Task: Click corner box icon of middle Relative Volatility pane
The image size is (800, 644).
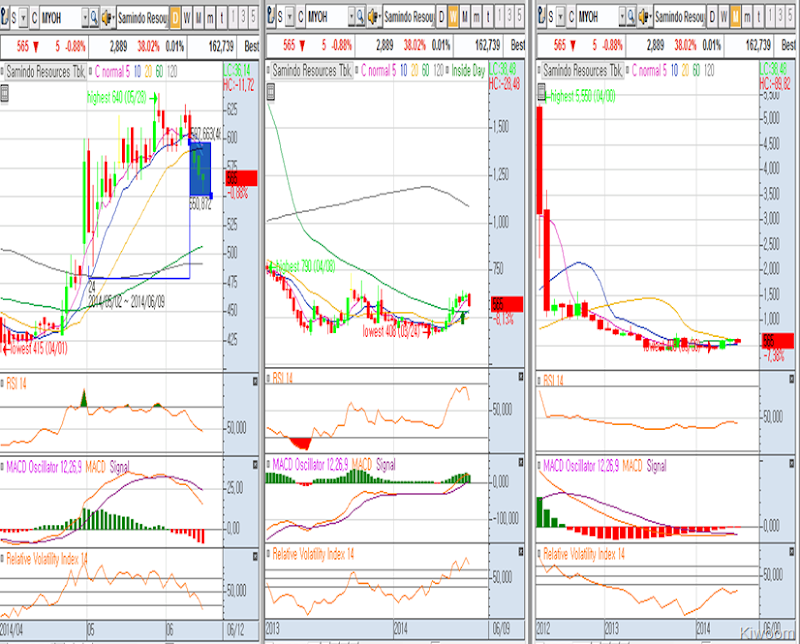Action: click(521, 552)
